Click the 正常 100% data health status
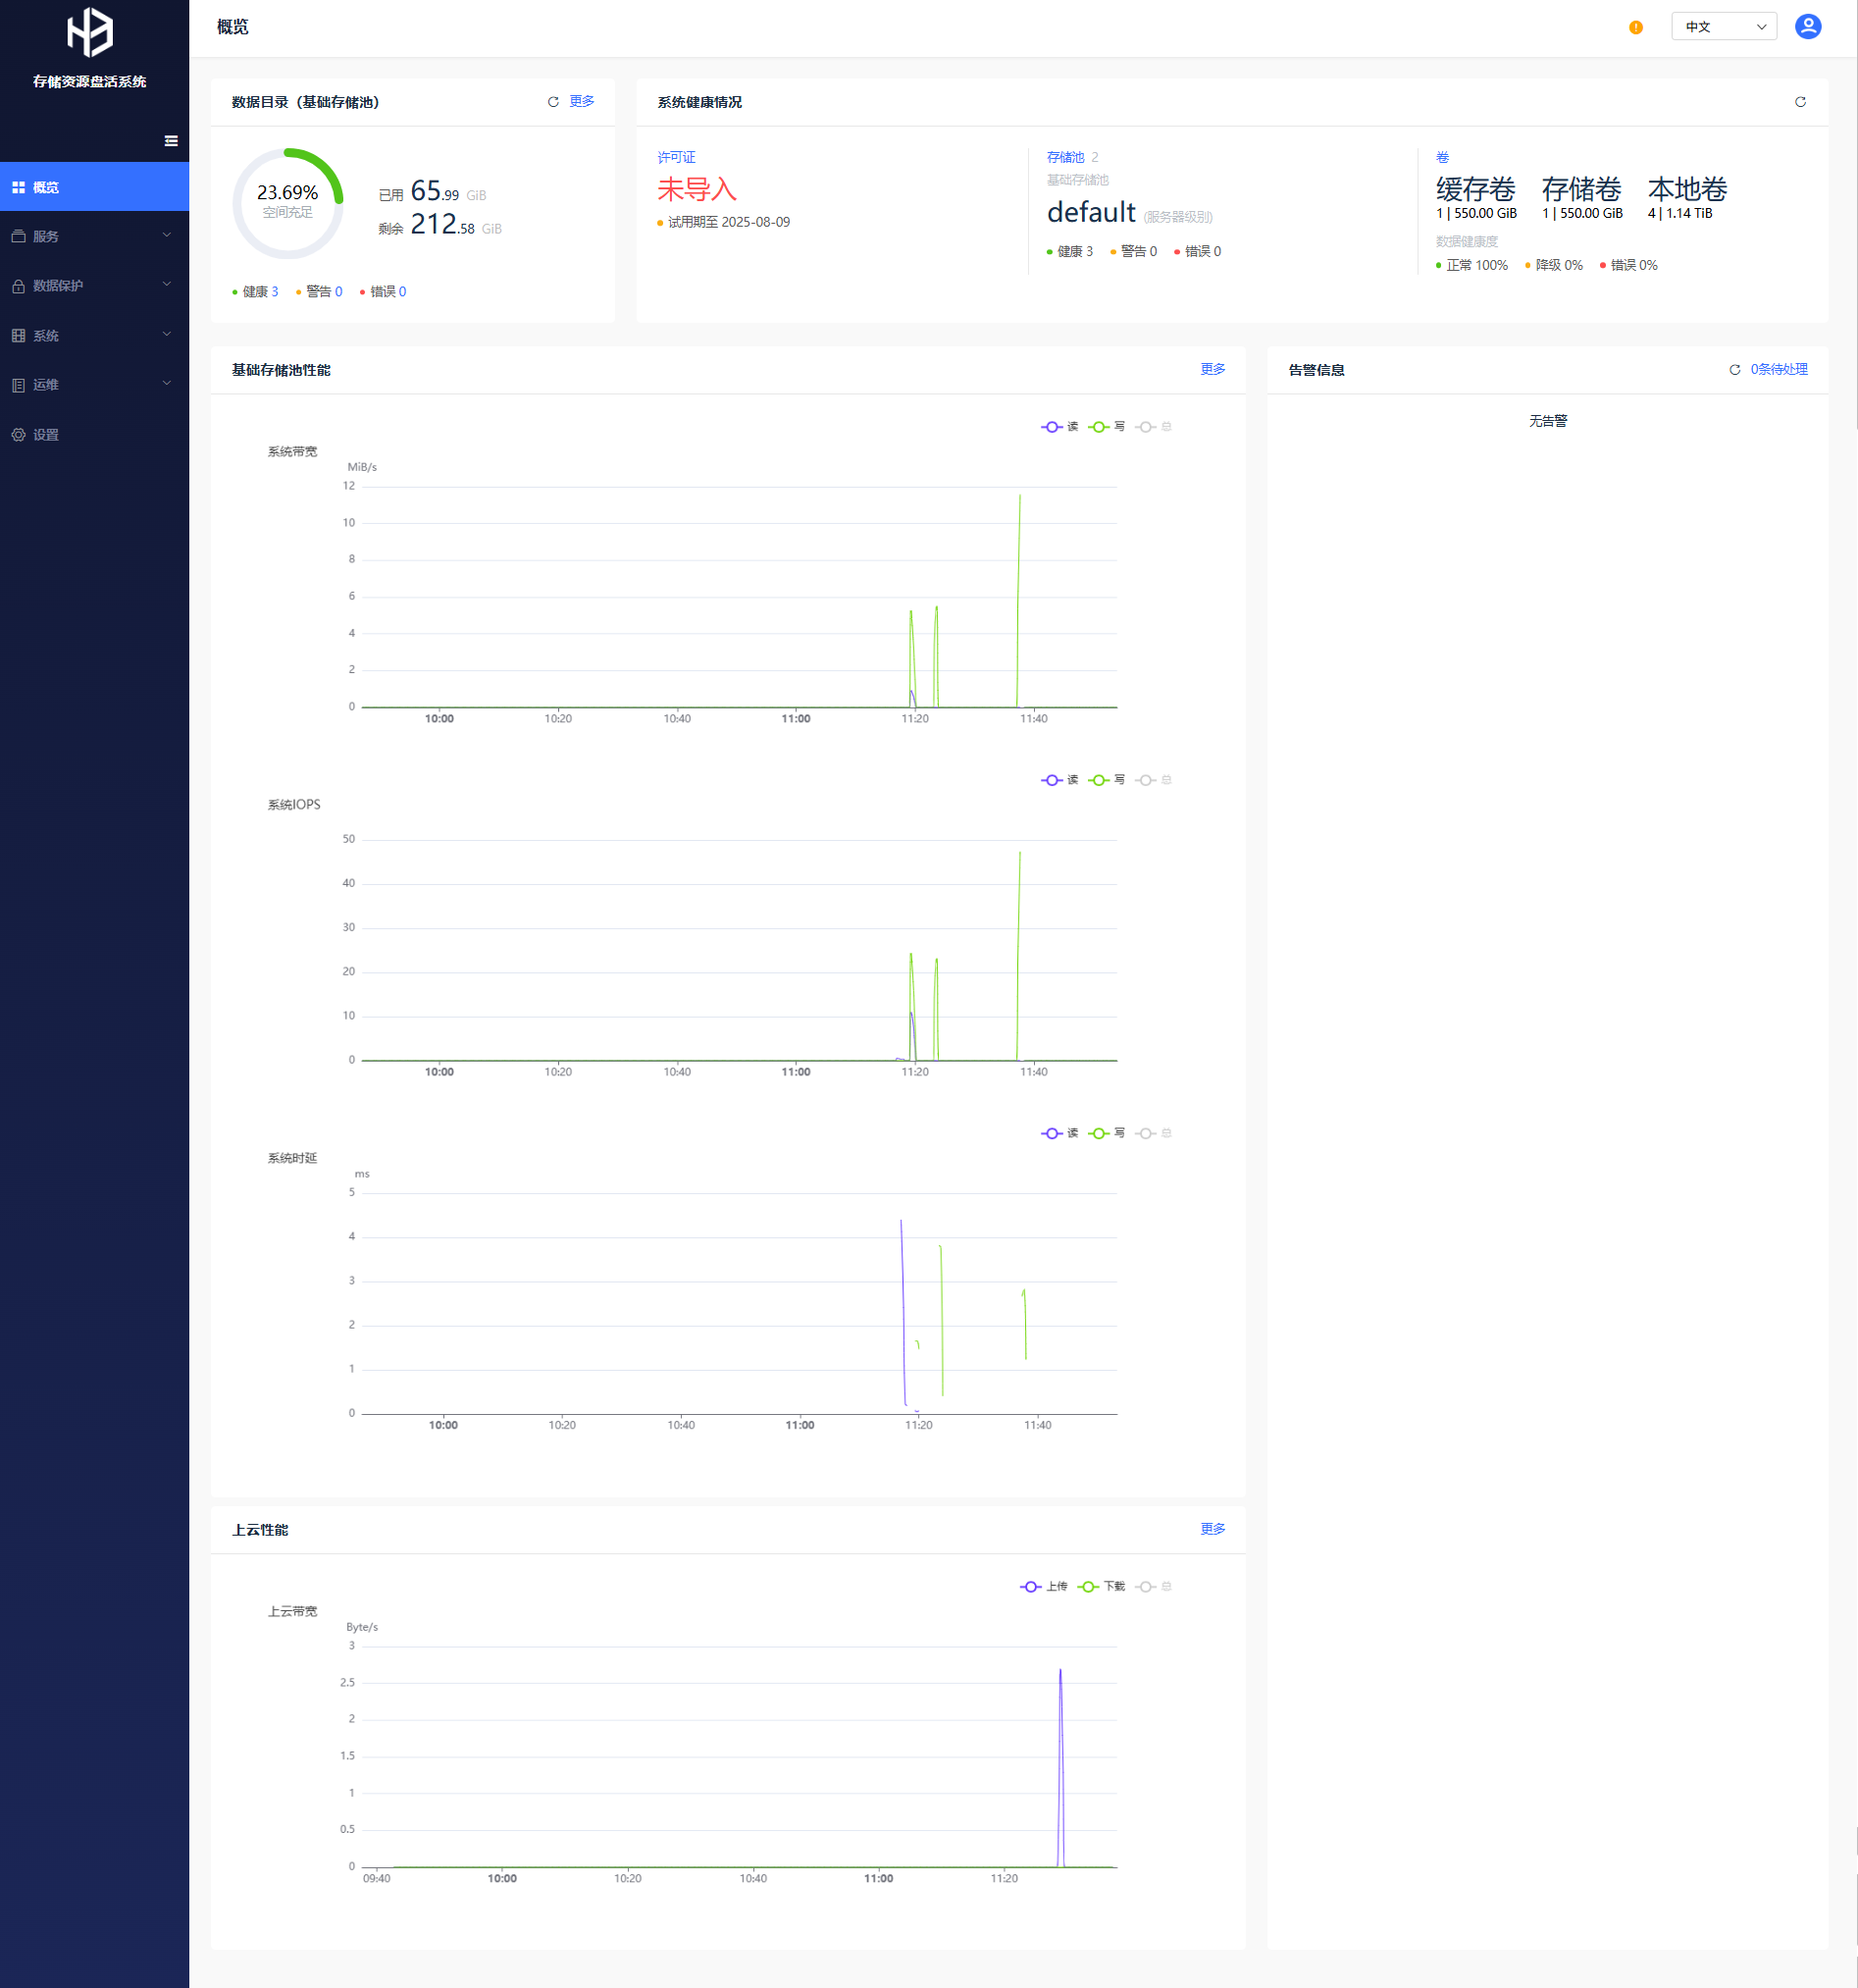The height and width of the screenshot is (1988, 1858). 1472,265
